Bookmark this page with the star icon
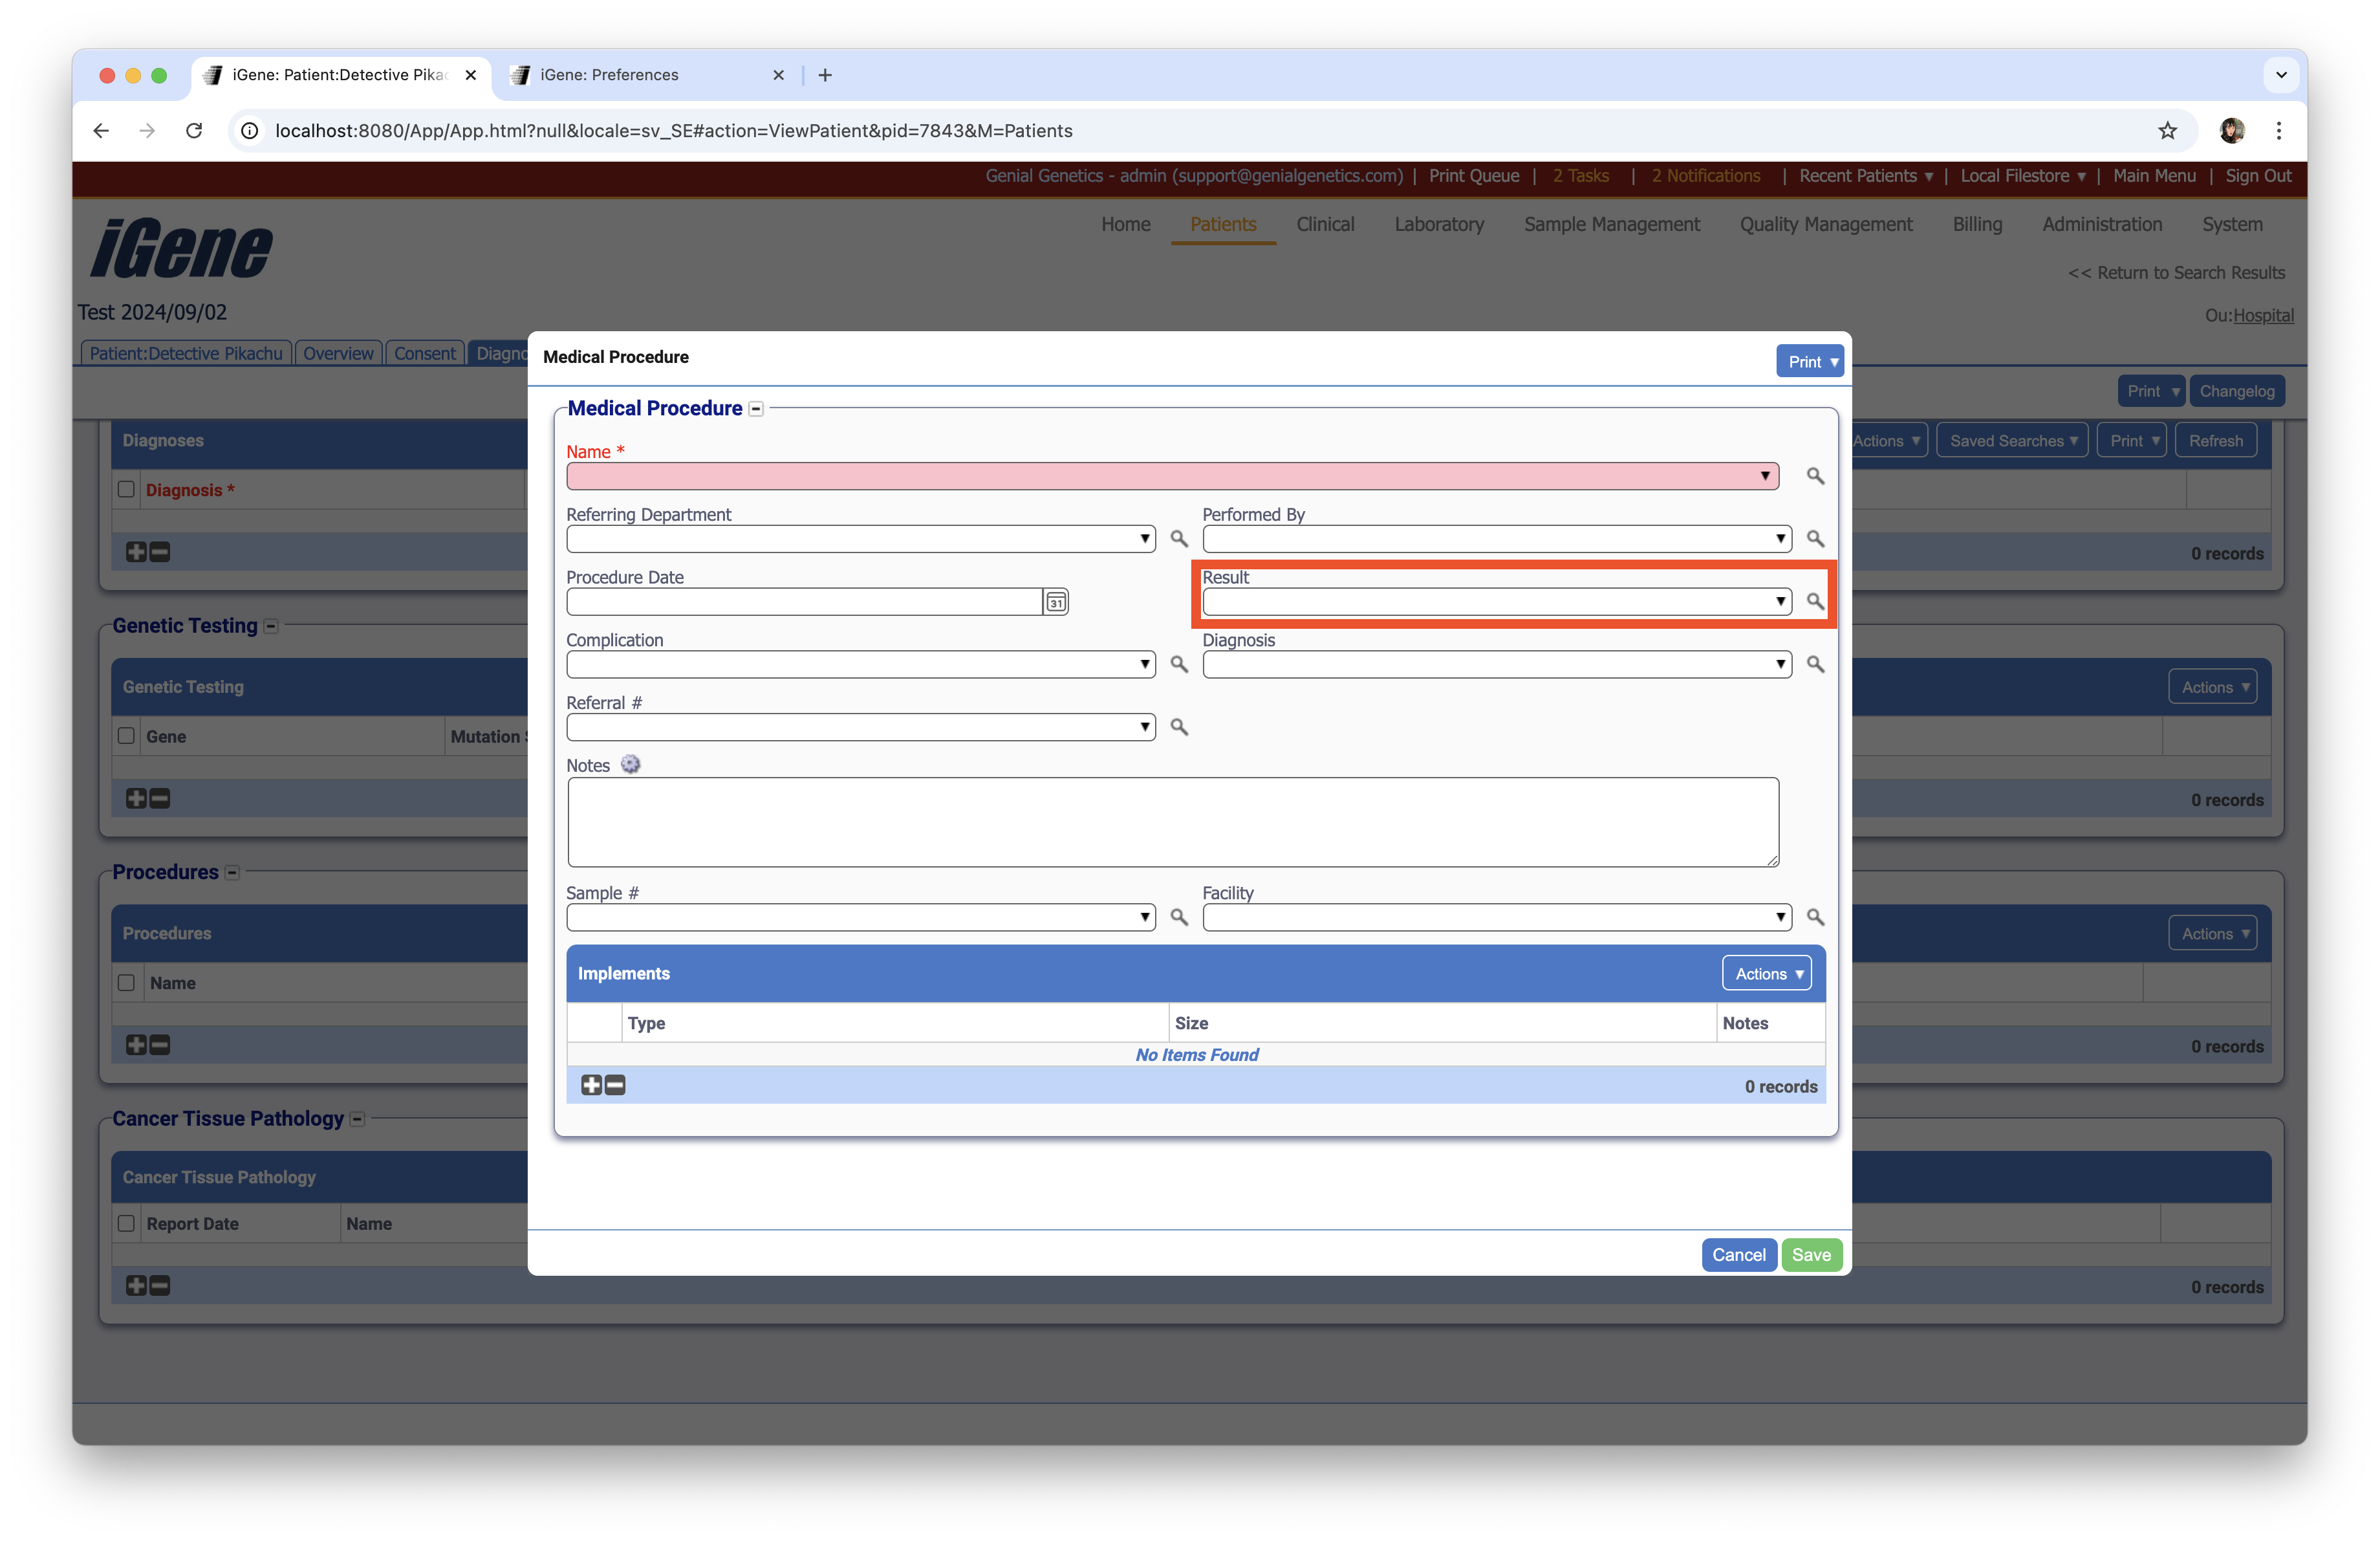The height and width of the screenshot is (1541, 2380). (x=2167, y=131)
